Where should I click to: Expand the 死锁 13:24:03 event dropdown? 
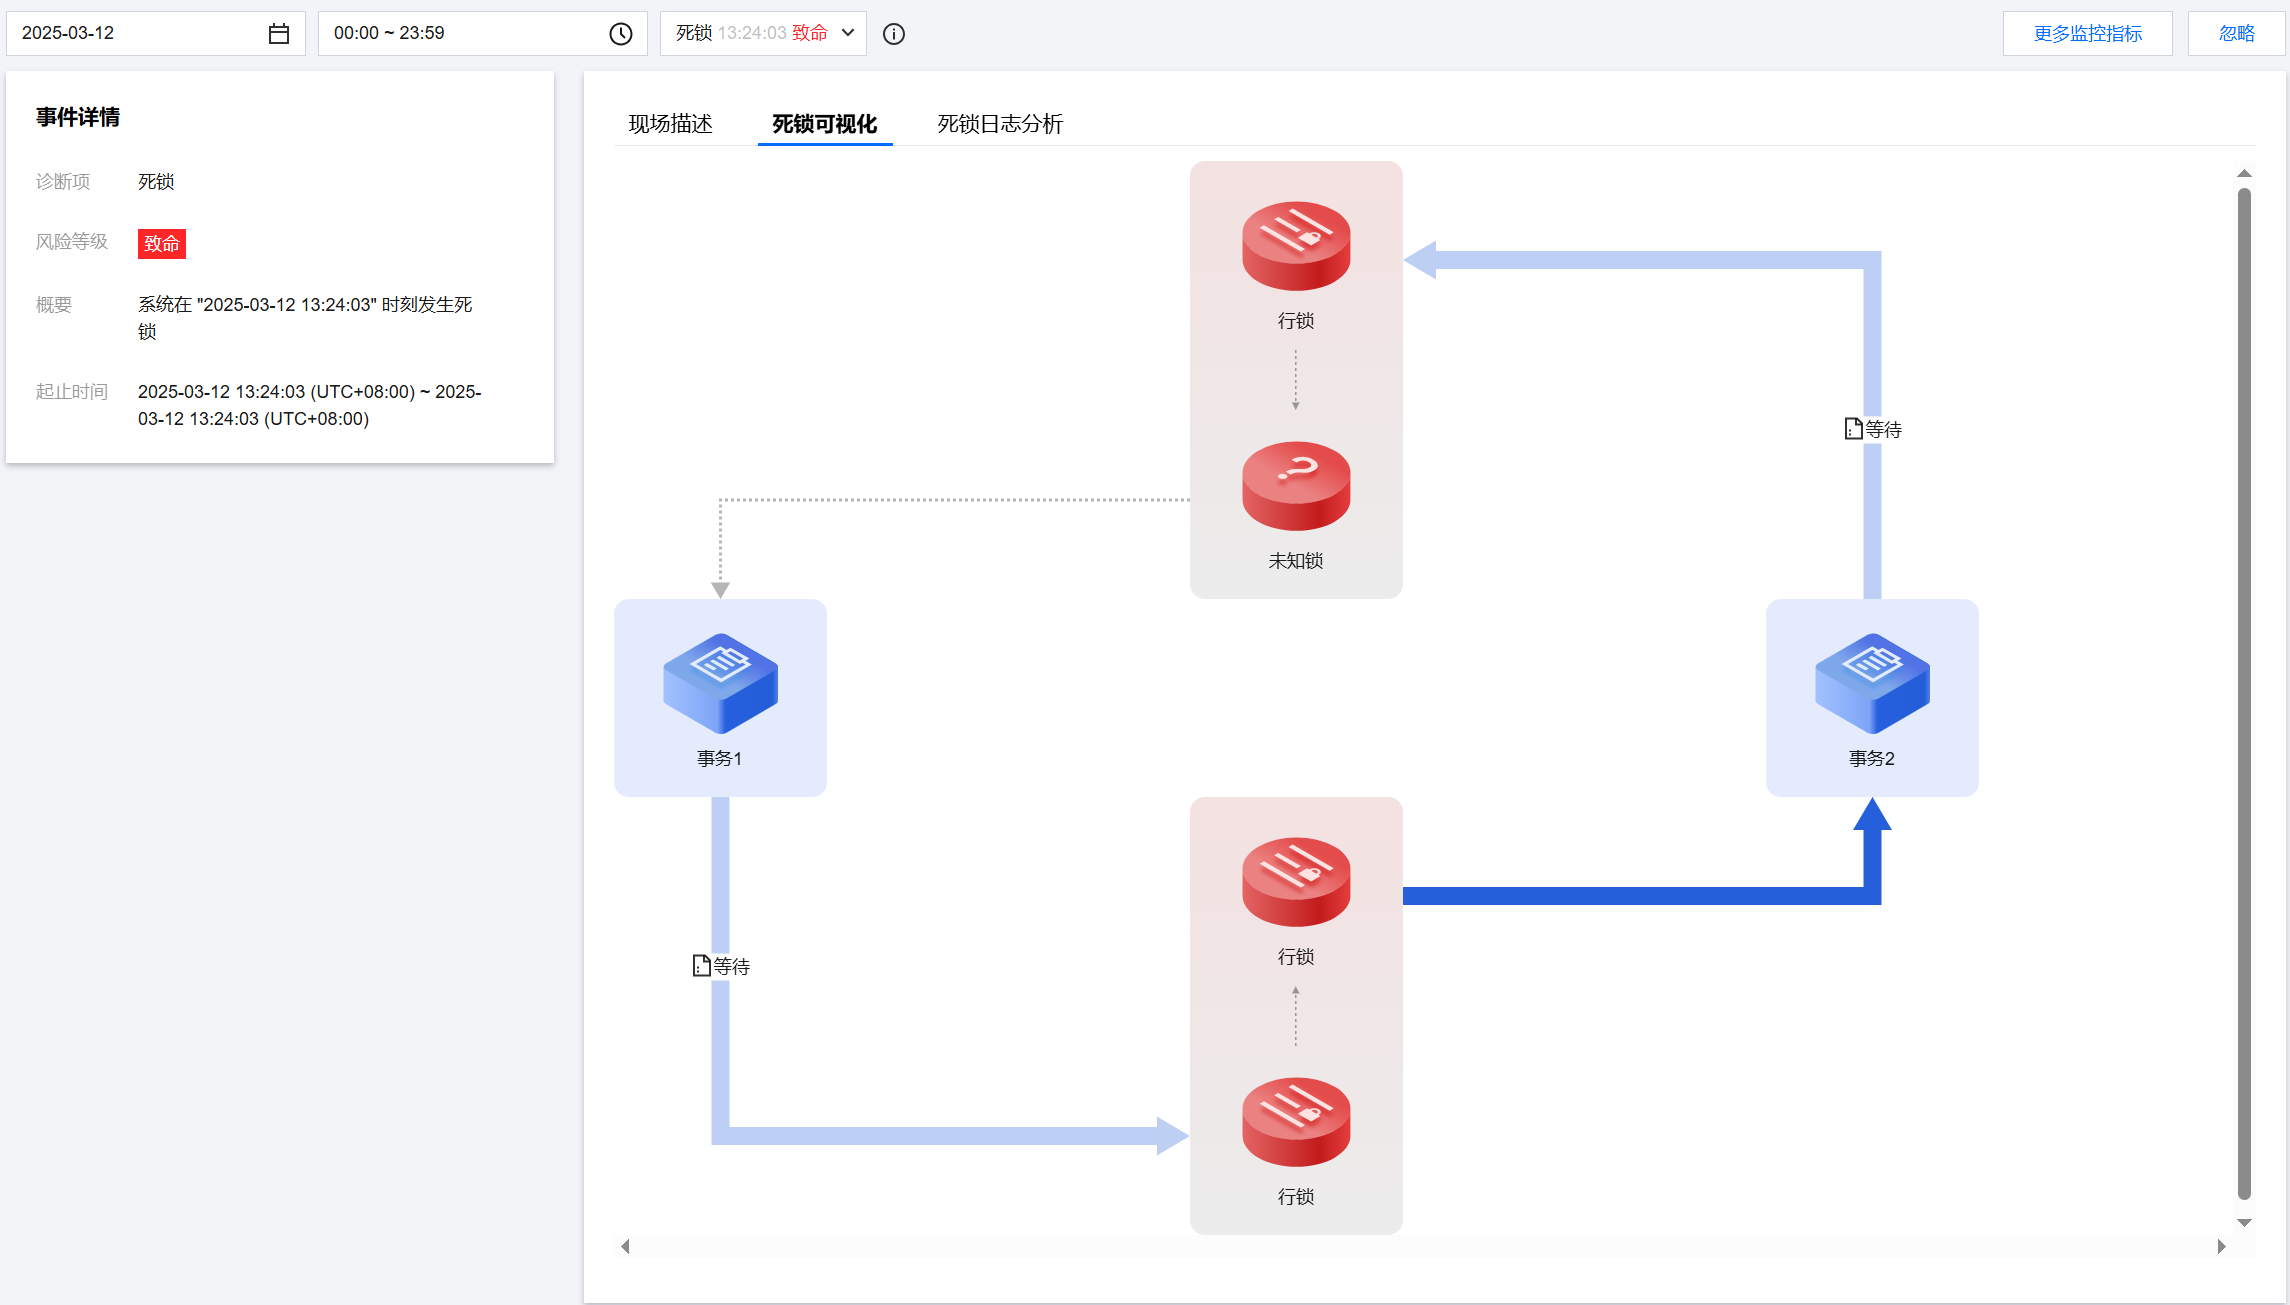pos(763,34)
